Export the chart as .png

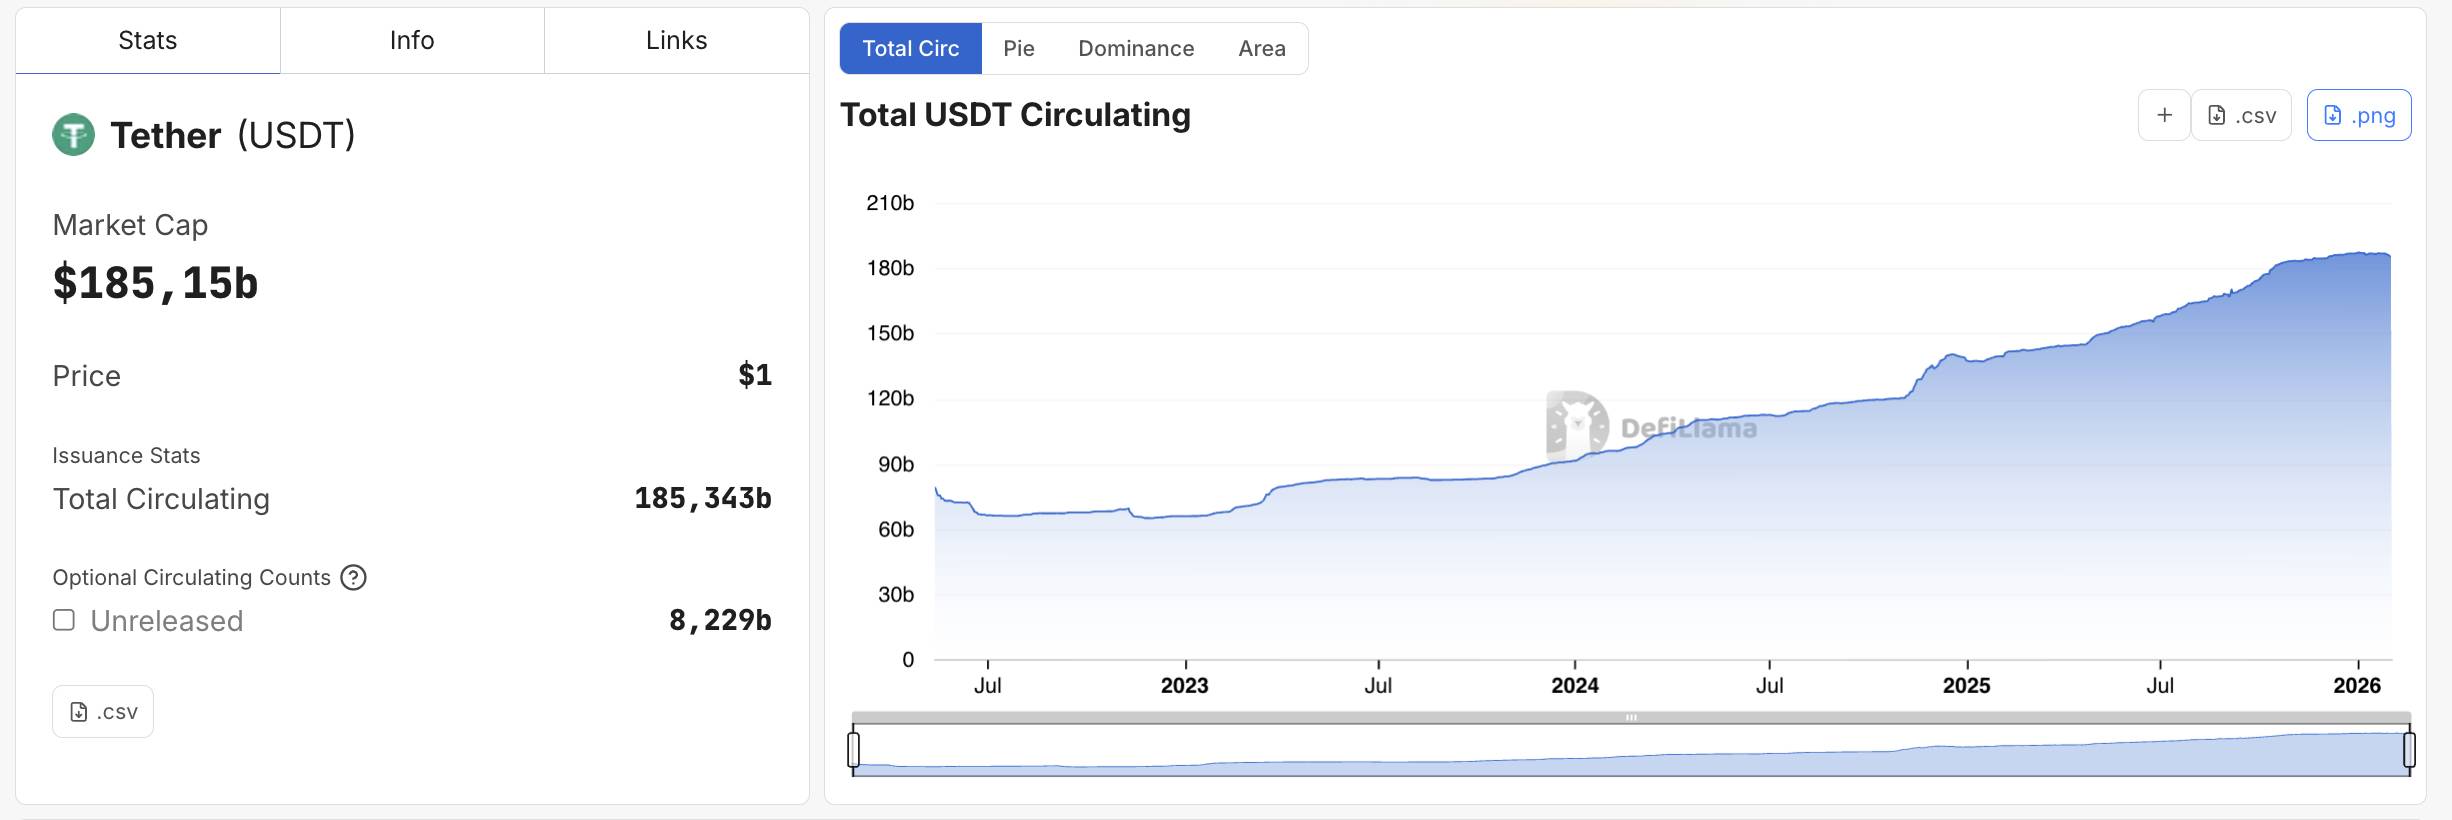pos(2358,115)
